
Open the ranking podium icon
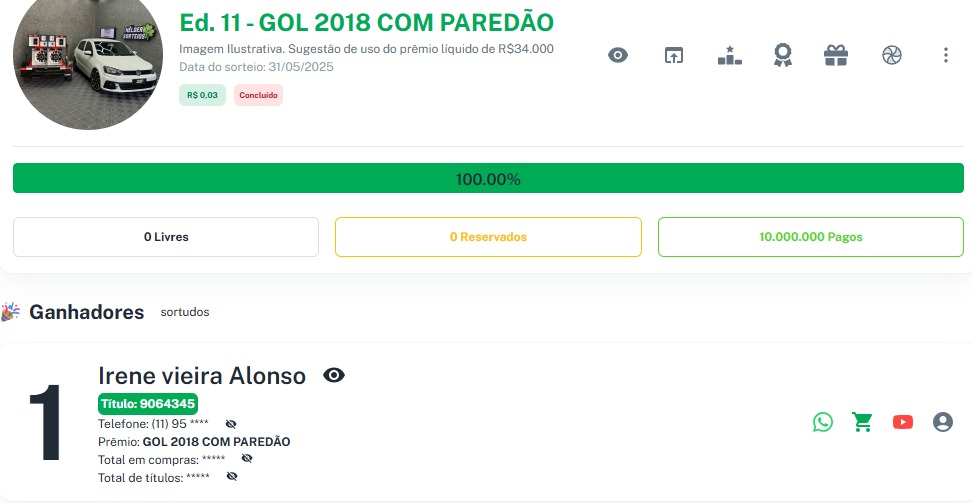[729, 55]
